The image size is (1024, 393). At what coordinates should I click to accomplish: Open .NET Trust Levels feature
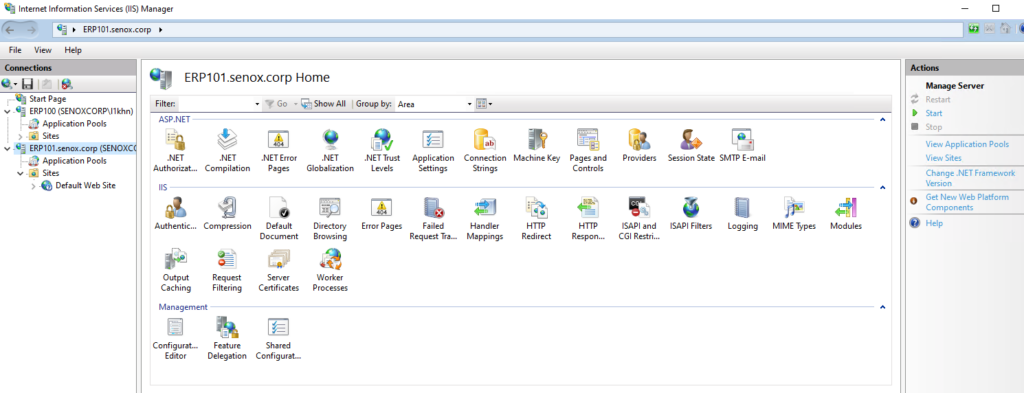point(381,150)
